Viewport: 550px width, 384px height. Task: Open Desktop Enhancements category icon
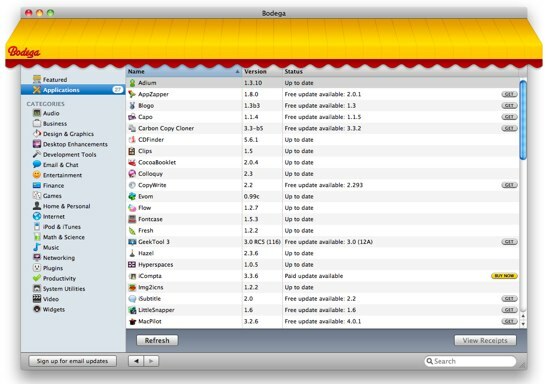tap(37, 144)
